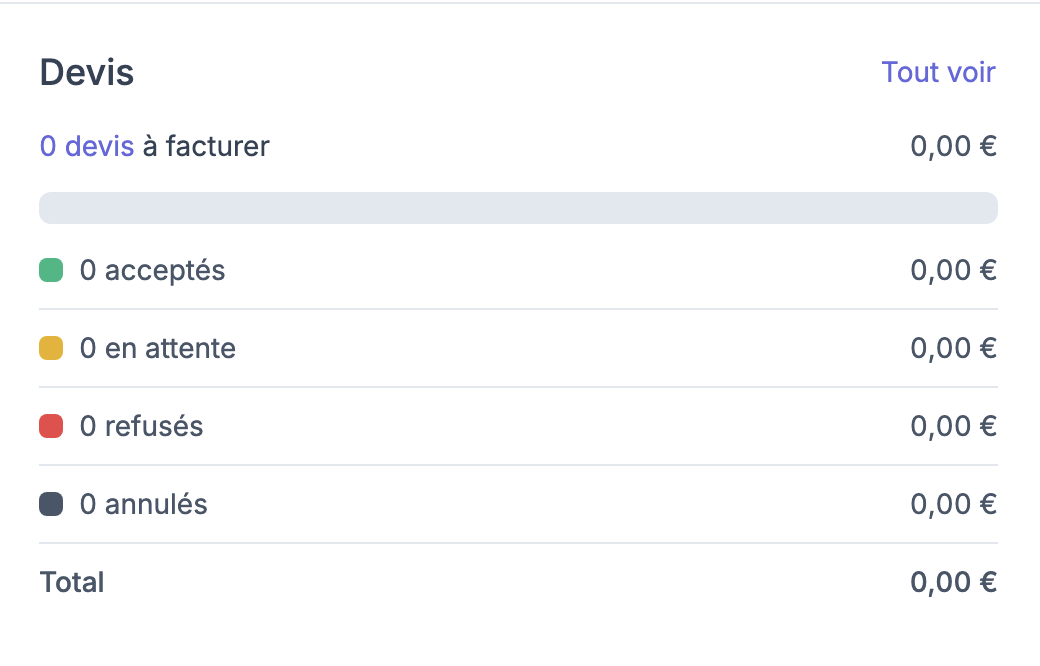This screenshot has width=1040, height=666.
Task: Click the "à facturer" text
Action: (206, 147)
